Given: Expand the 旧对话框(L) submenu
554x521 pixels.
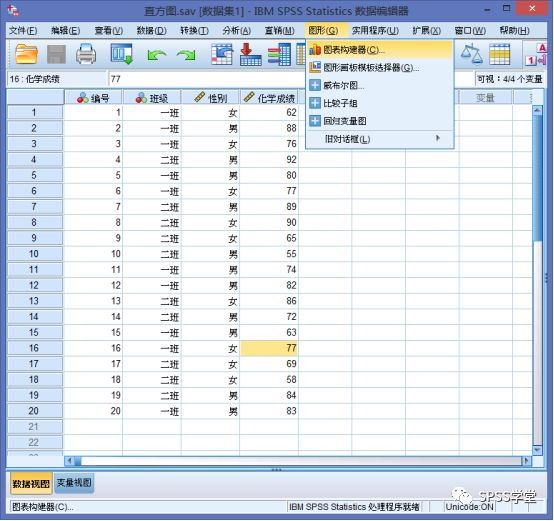Looking at the screenshot, I should pos(380,139).
